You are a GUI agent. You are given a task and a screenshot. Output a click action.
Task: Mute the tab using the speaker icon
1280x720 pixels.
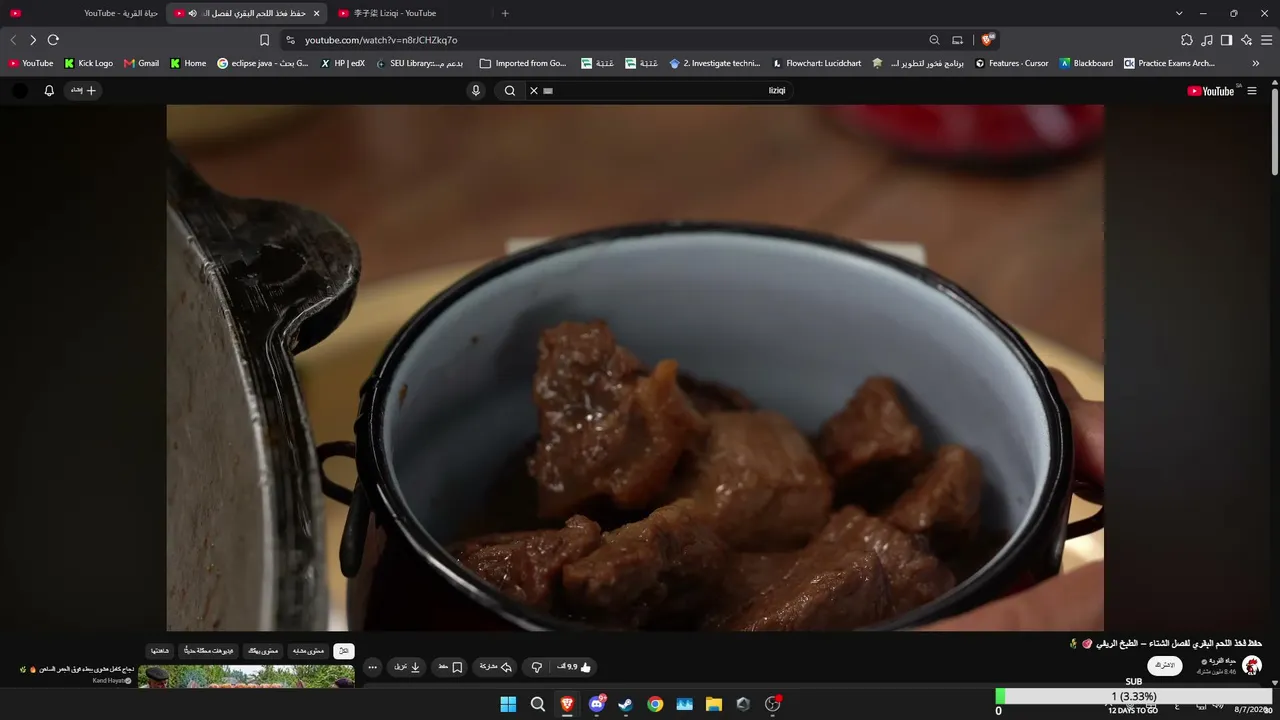click(x=193, y=13)
